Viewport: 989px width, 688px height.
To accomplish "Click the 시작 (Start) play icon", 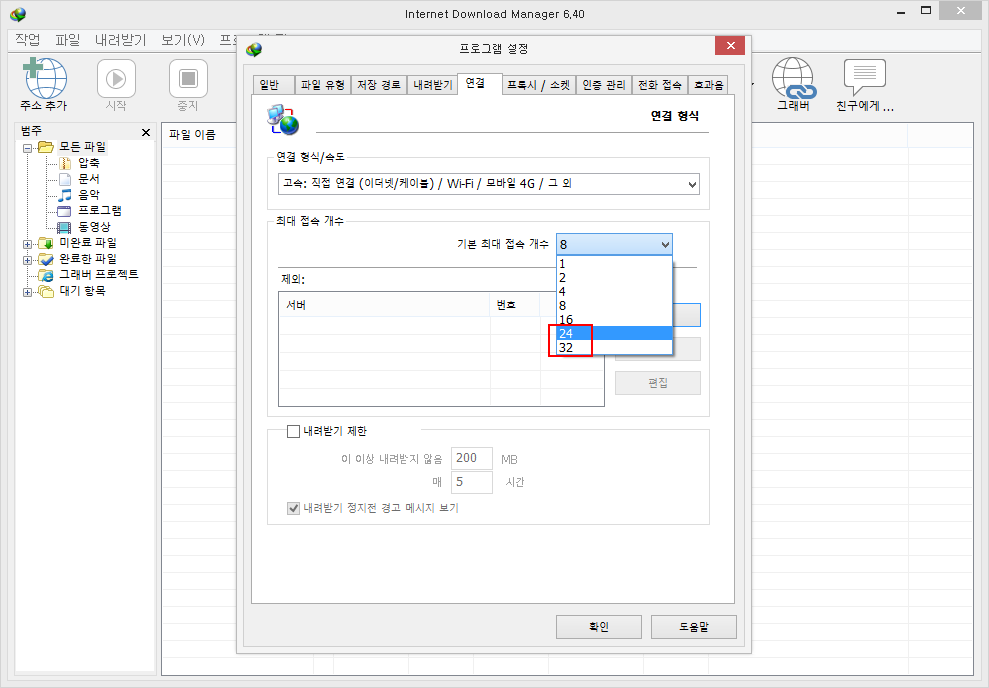I will [x=116, y=78].
